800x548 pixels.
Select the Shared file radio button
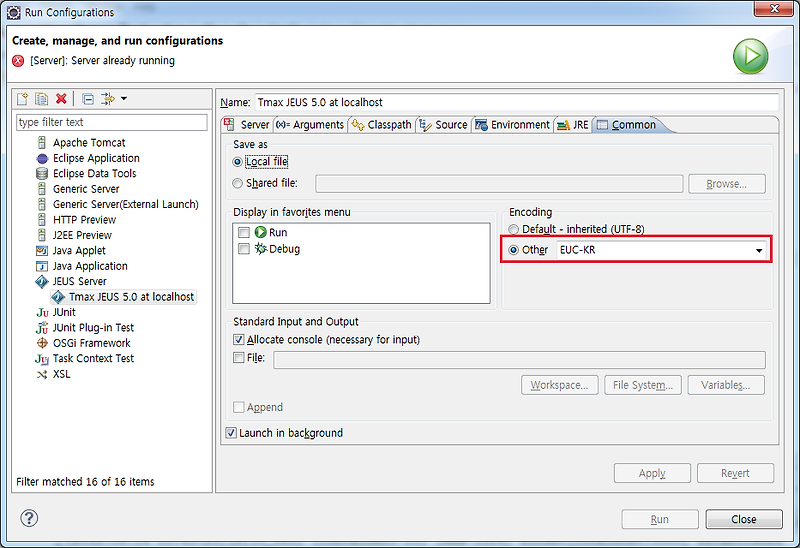[x=237, y=183]
